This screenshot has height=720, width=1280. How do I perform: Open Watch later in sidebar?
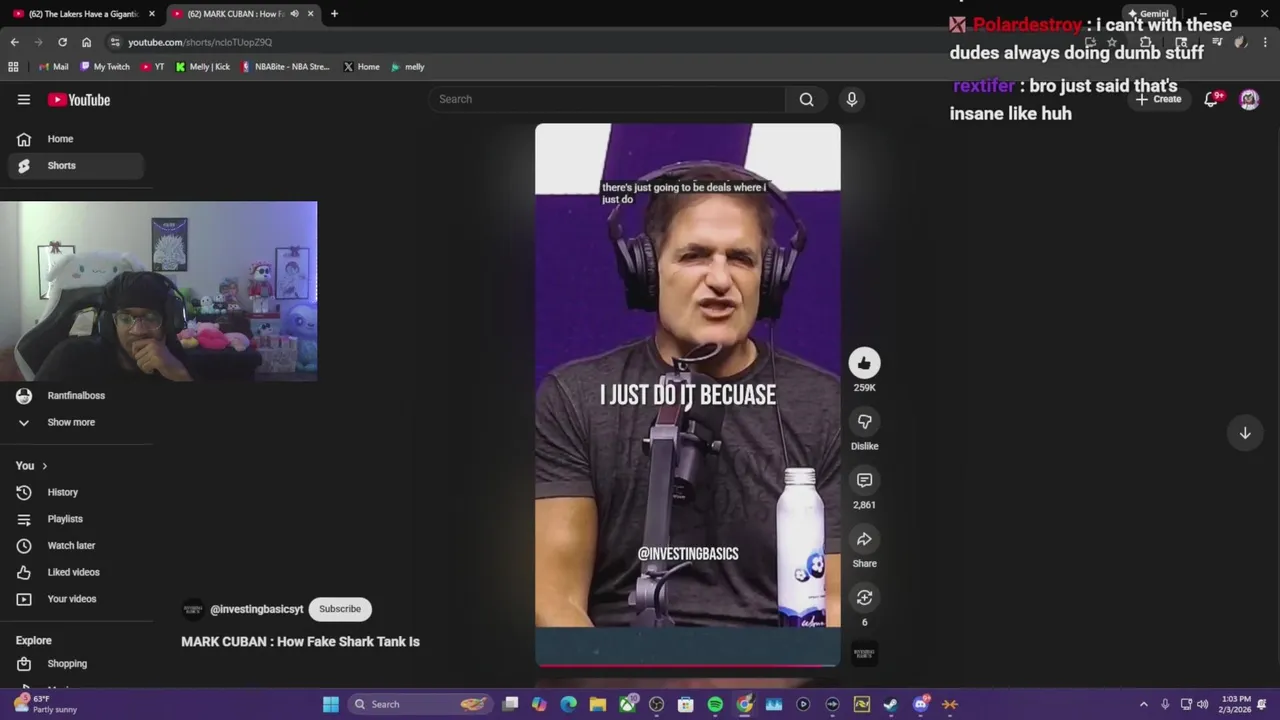pyautogui.click(x=75, y=546)
